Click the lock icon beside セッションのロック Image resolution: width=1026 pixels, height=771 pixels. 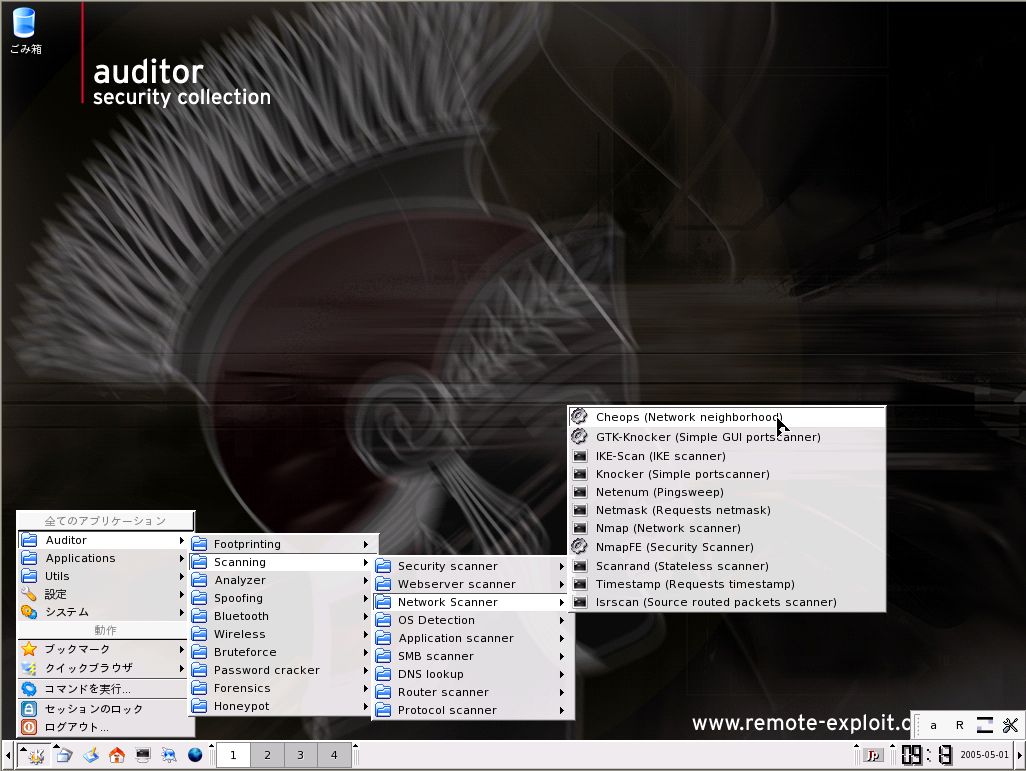click(x=29, y=709)
